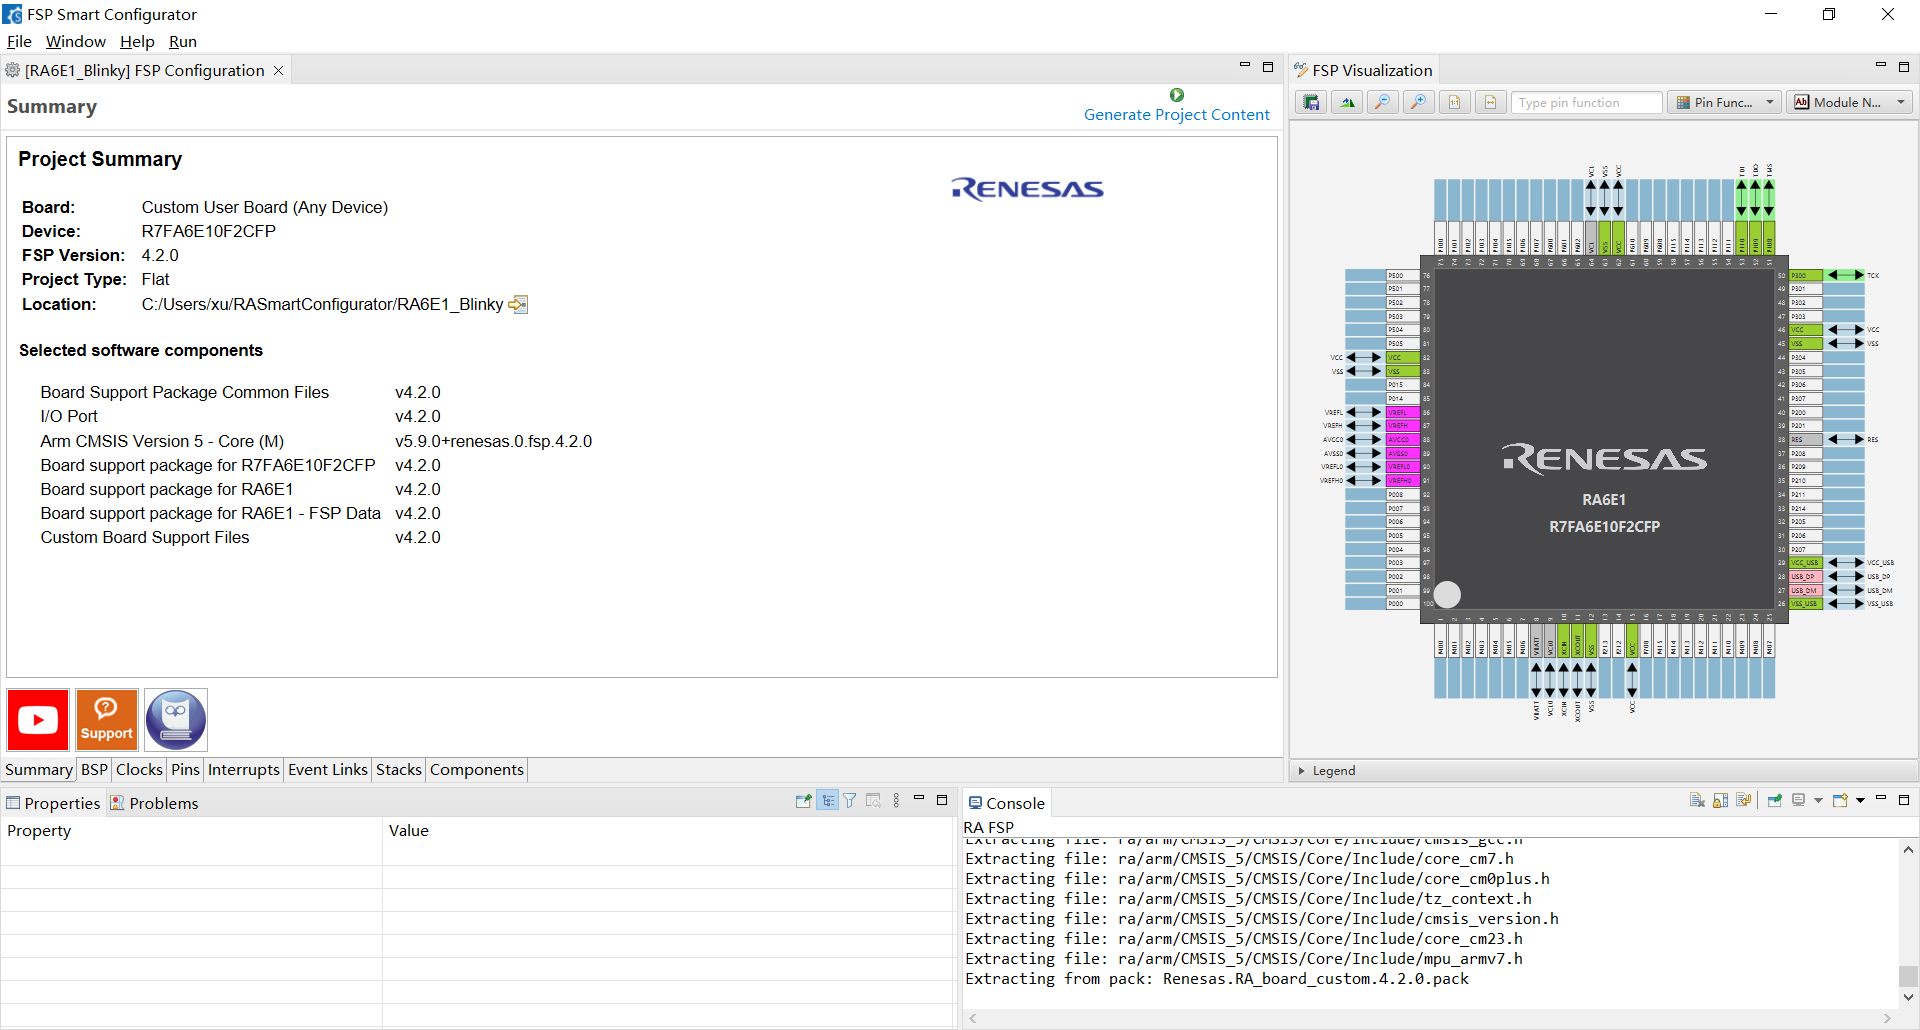This screenshot has height=1030, width=1920.
Task: Select the Console tab
Action: pyautogui.click(x=1007, y=803)
